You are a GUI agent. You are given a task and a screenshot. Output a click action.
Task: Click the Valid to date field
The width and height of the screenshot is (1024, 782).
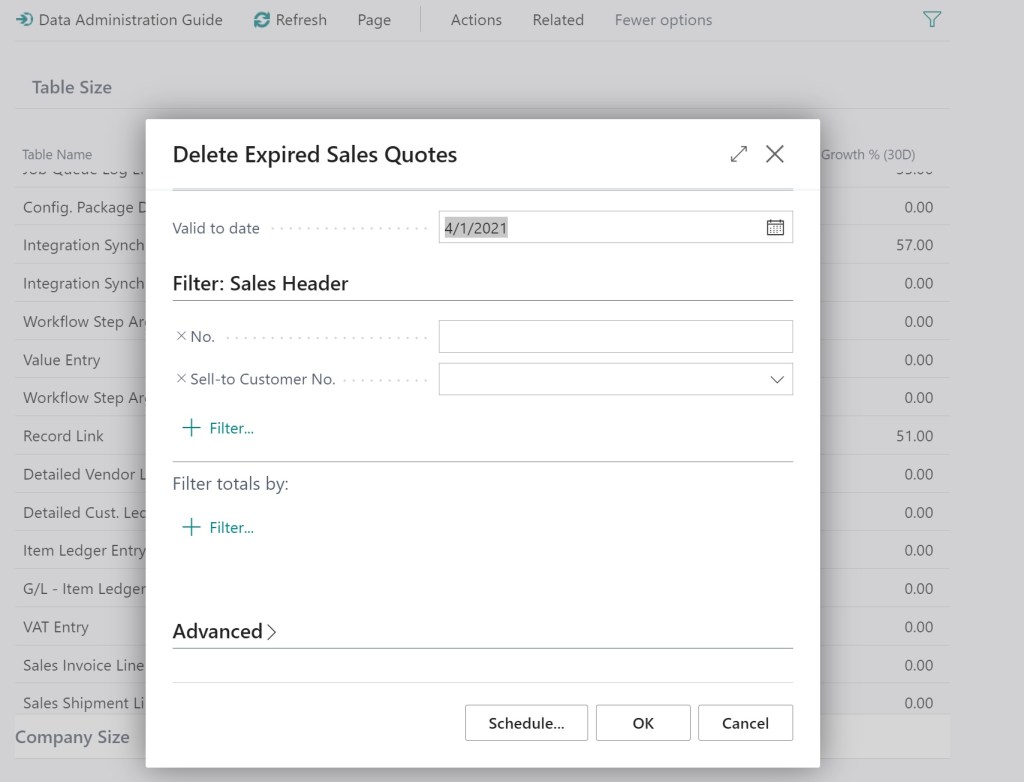[600, 228]
